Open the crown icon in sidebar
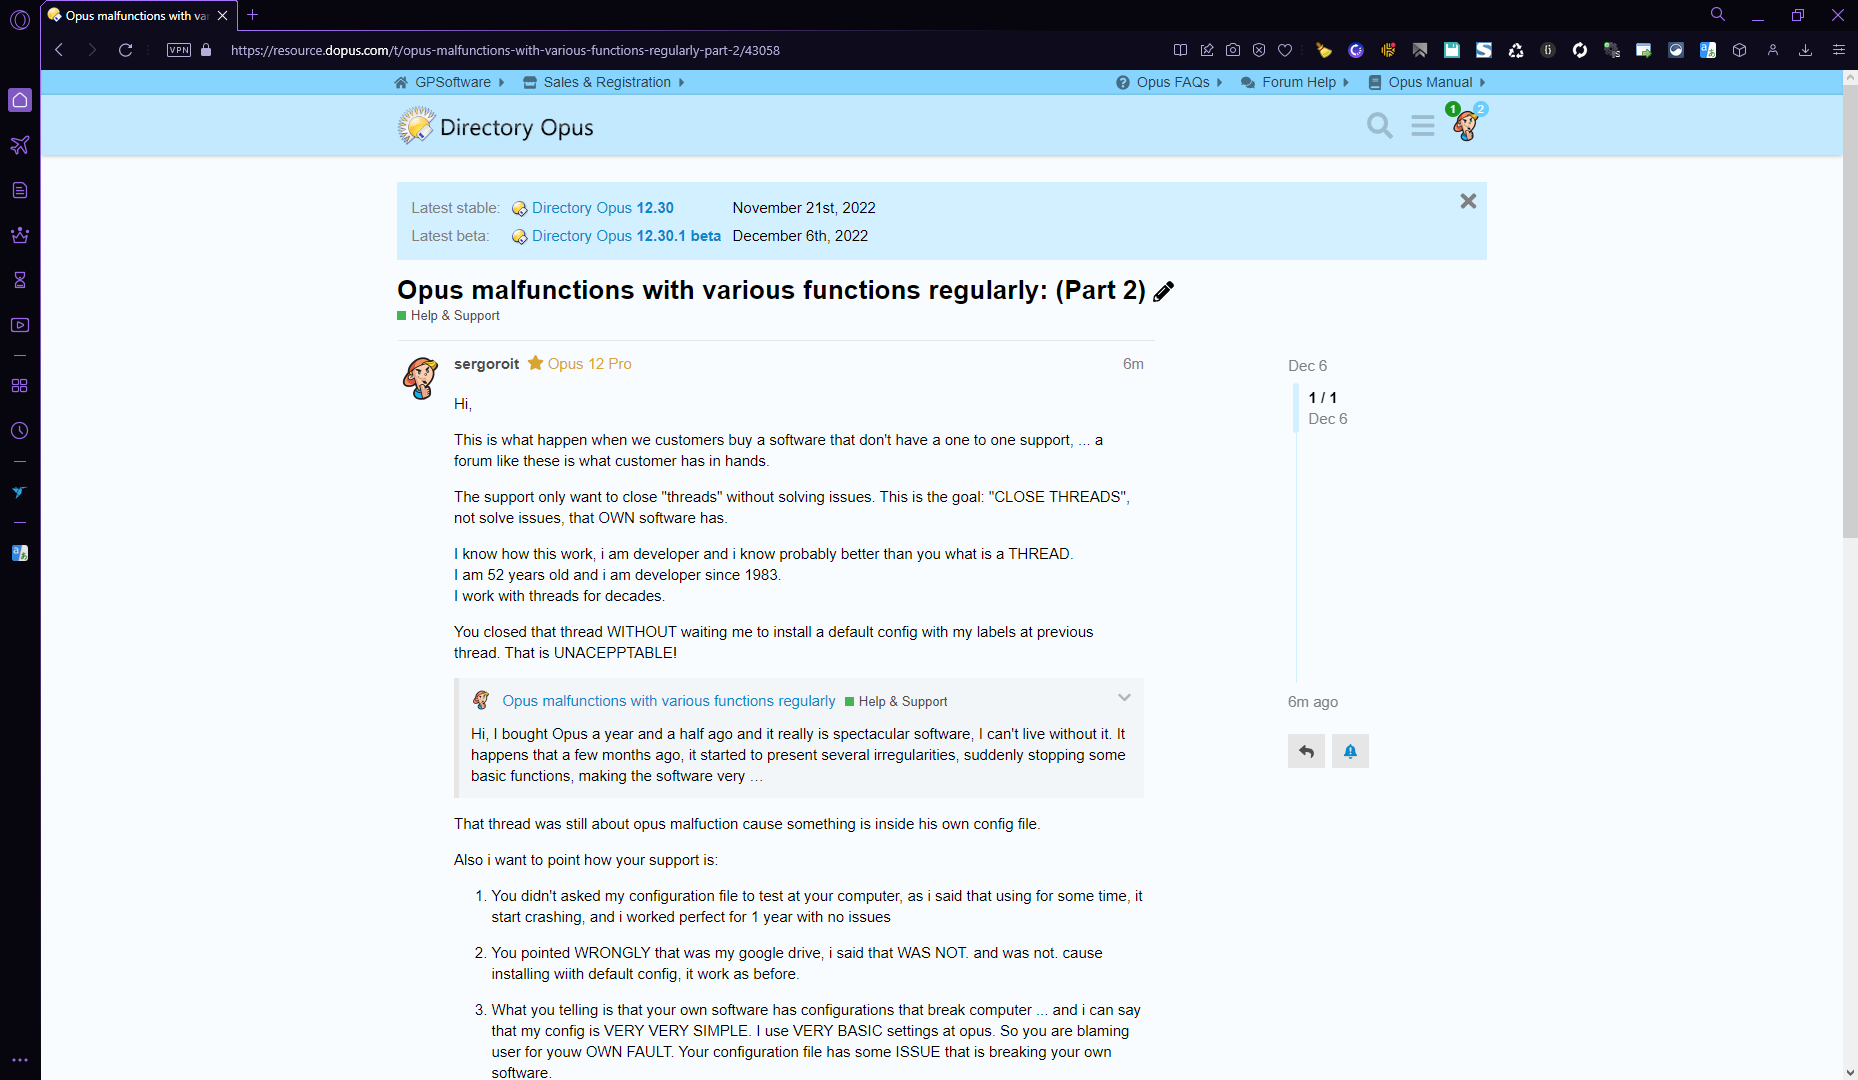Image resolution: width=1858 pixels, height=1080 pixels. pyautogui.click(x=20, y=235)
